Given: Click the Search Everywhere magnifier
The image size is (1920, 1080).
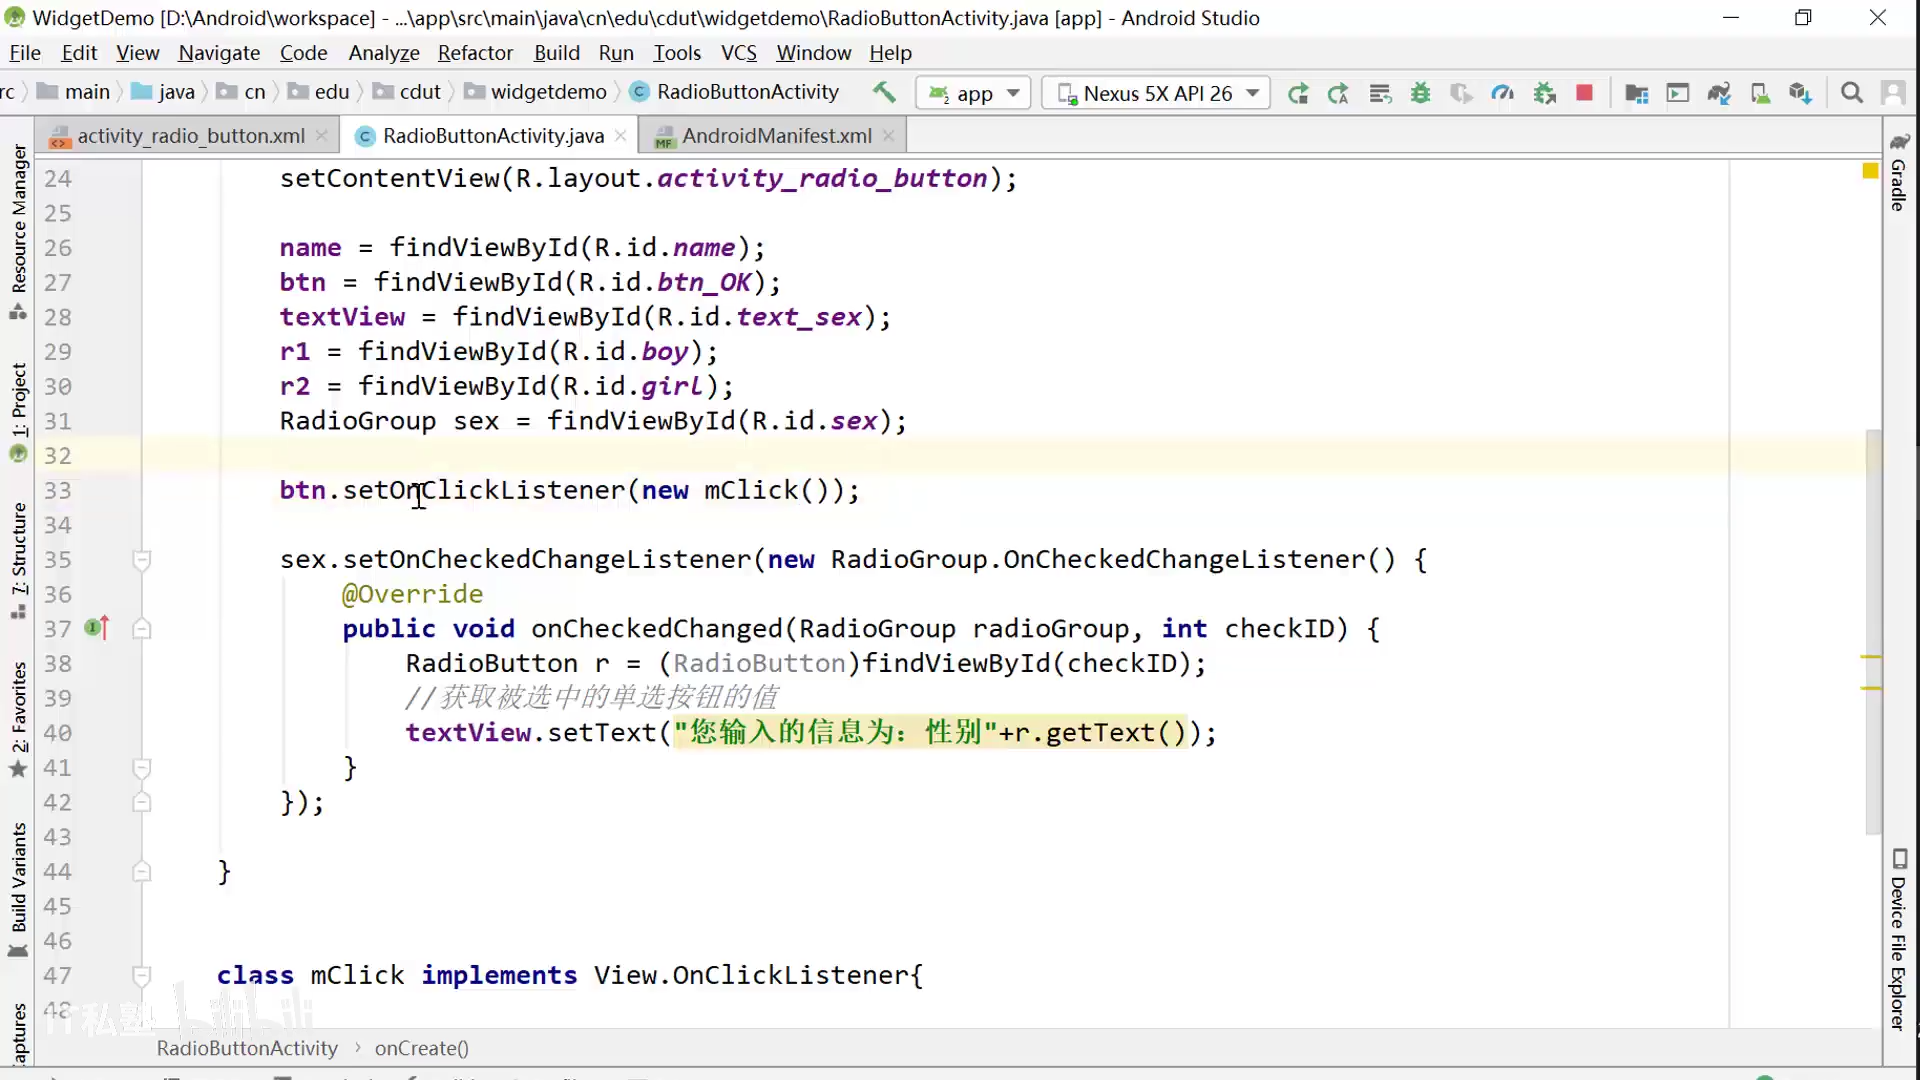Looking at the screenshot, I should tap(1852, 93).
